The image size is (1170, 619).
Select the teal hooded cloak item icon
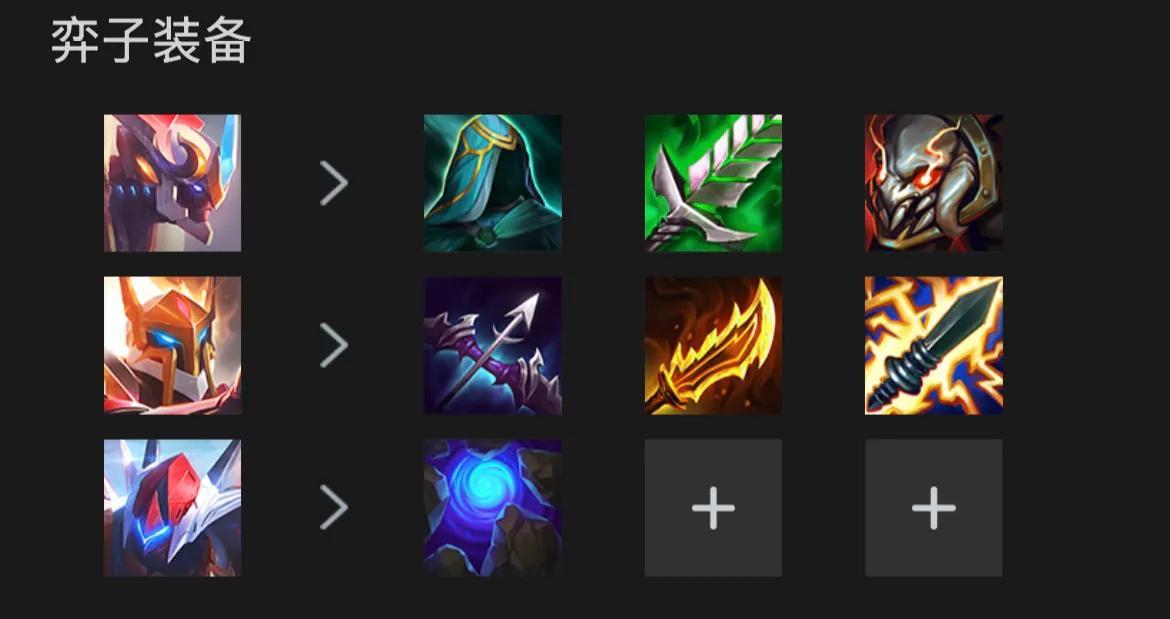[492, 183]
